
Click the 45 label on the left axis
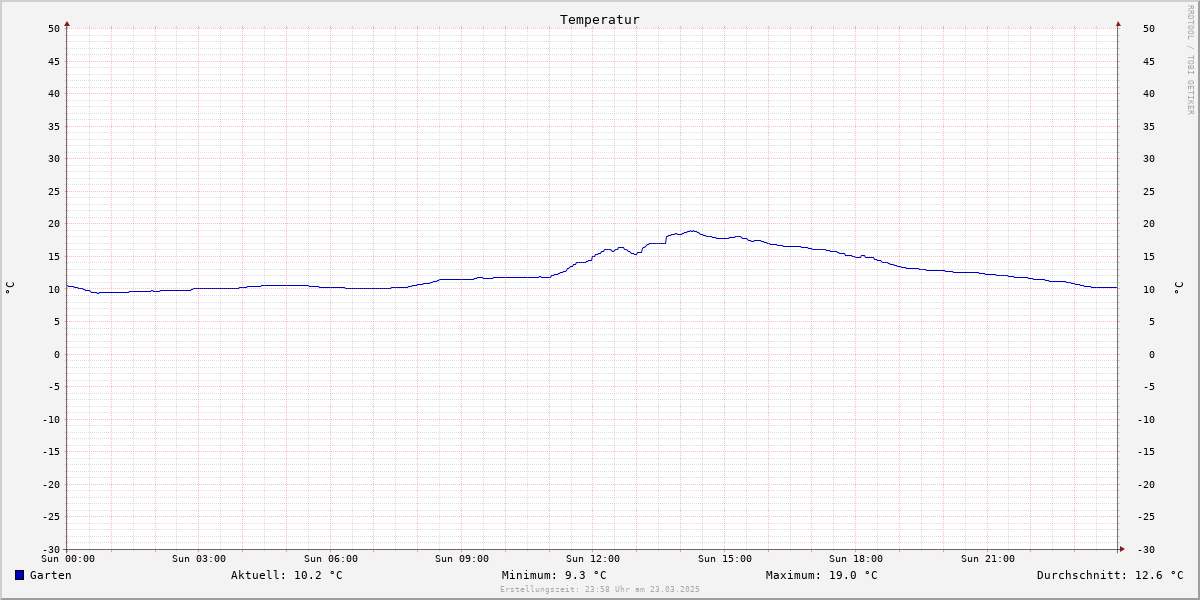pos(54,61)
